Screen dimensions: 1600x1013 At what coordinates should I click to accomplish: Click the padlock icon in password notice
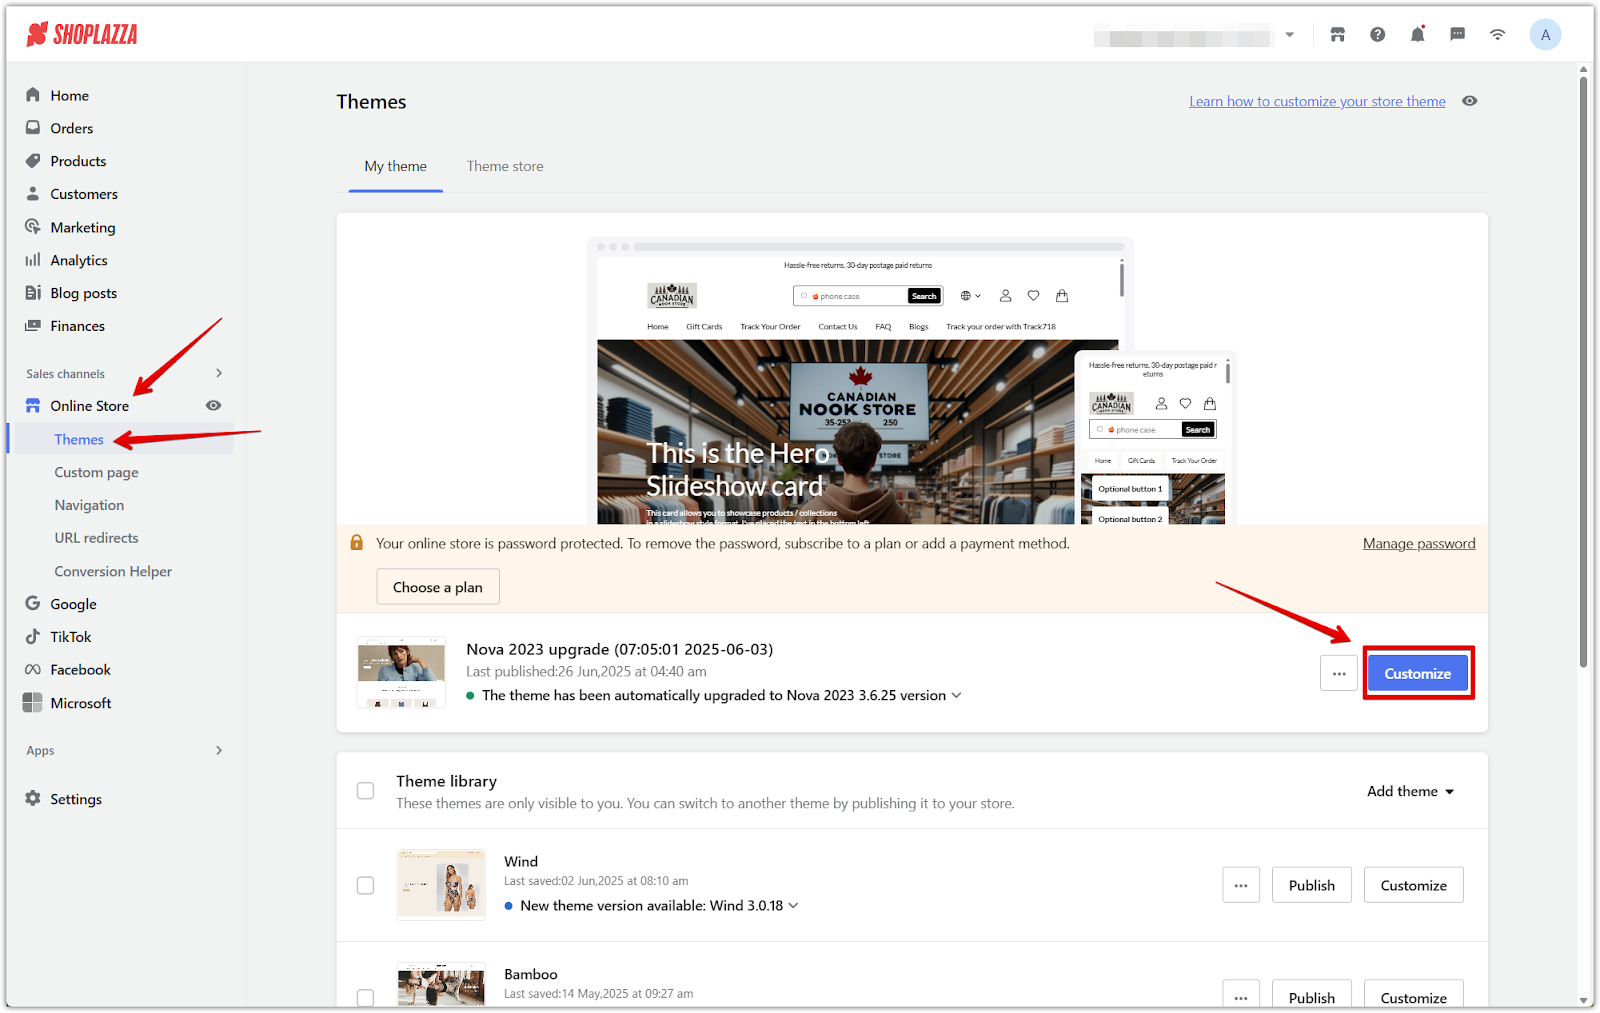pos(356,543)
